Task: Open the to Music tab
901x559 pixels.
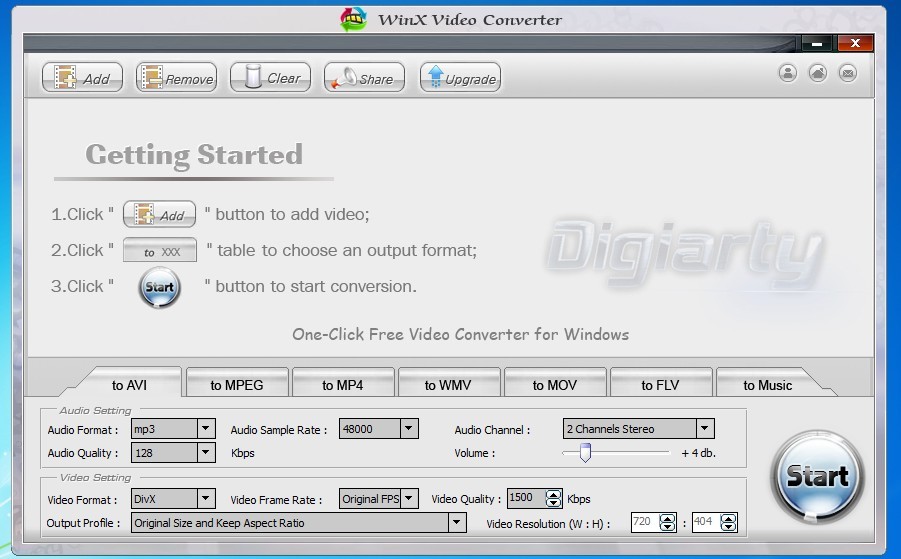Action: coord(767,385)
